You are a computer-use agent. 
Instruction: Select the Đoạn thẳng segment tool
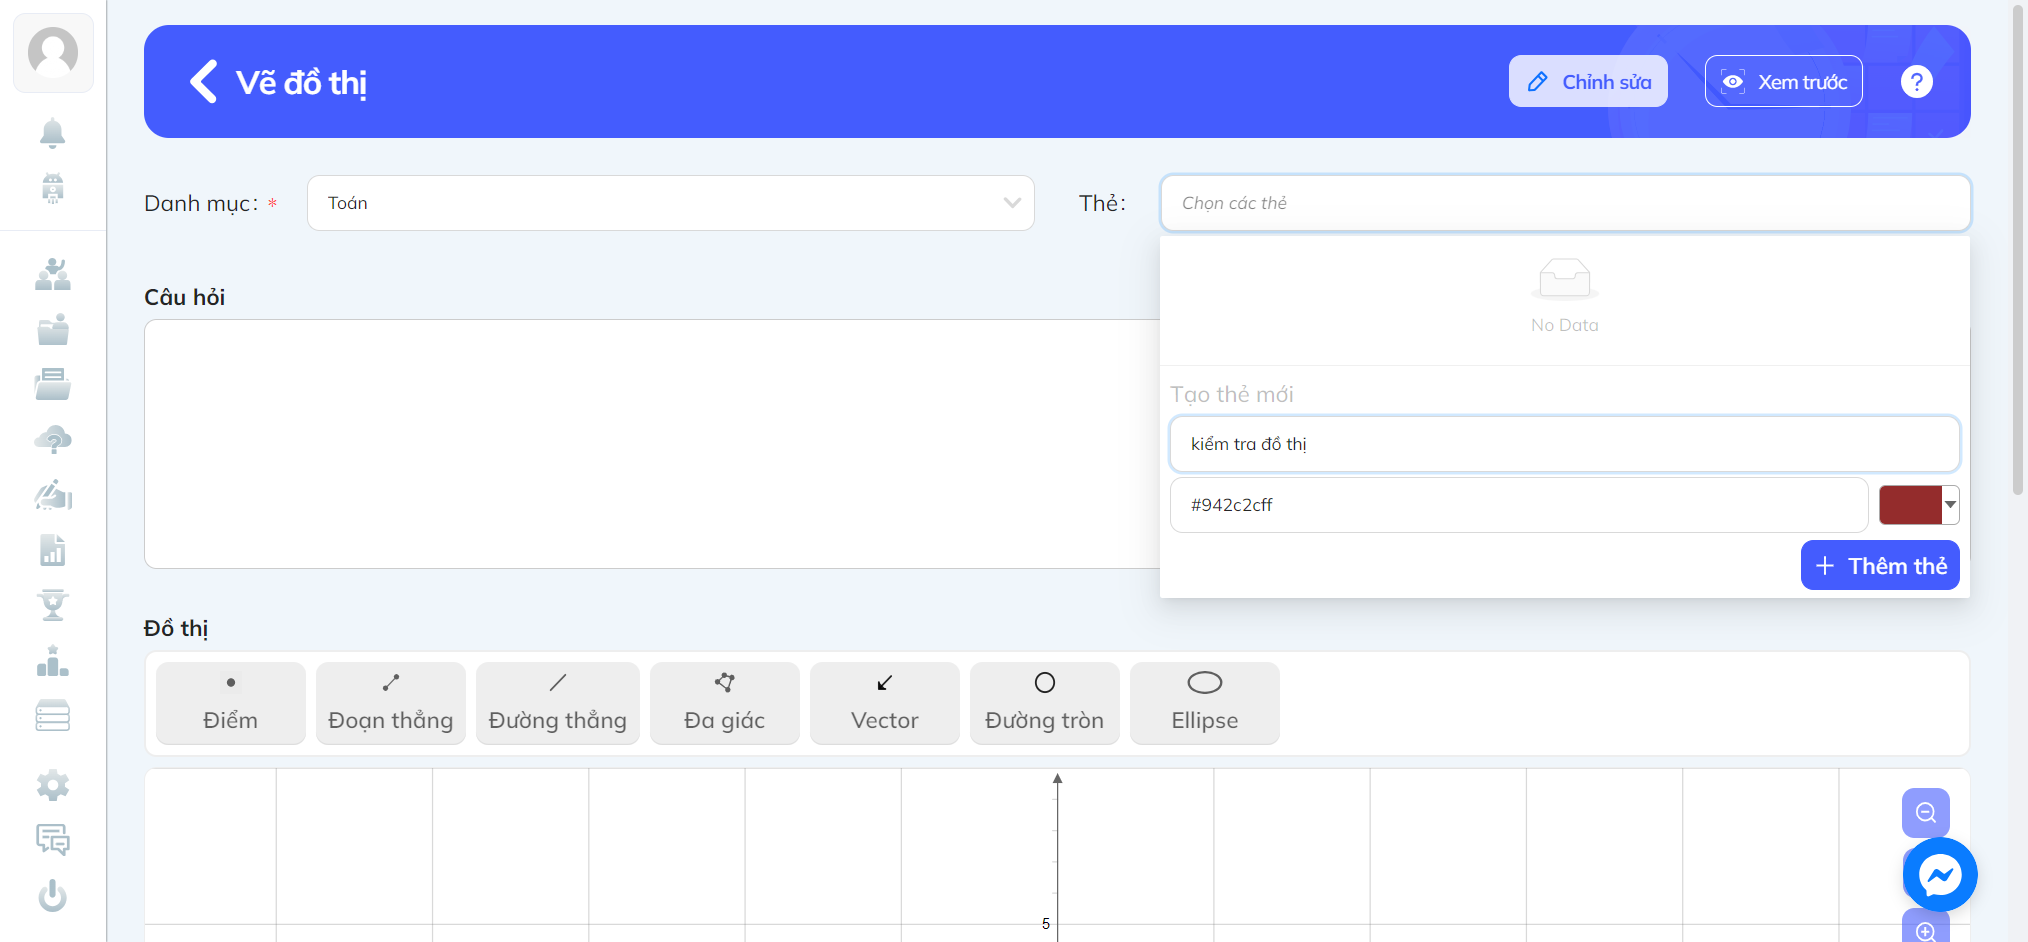click(391, 703)
